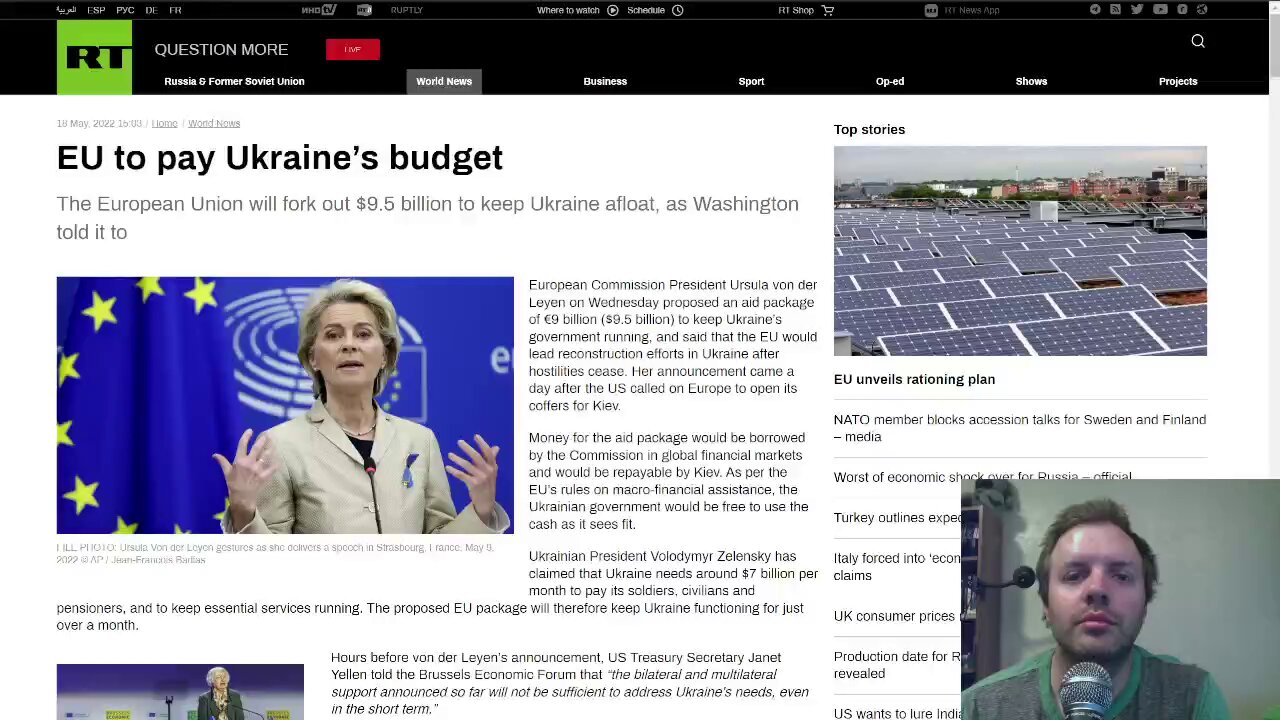1280x720 pixels.
Task: Open 'UK consumer prices' story link
Action: click(896, 616)
